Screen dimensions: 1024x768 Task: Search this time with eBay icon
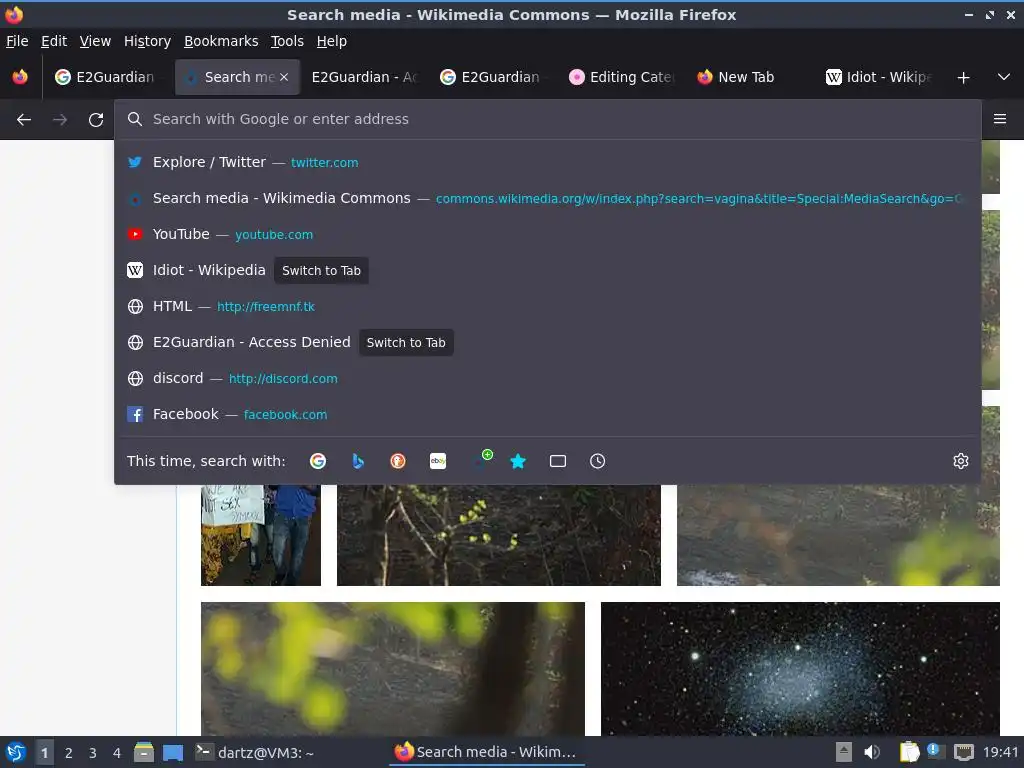438,461
